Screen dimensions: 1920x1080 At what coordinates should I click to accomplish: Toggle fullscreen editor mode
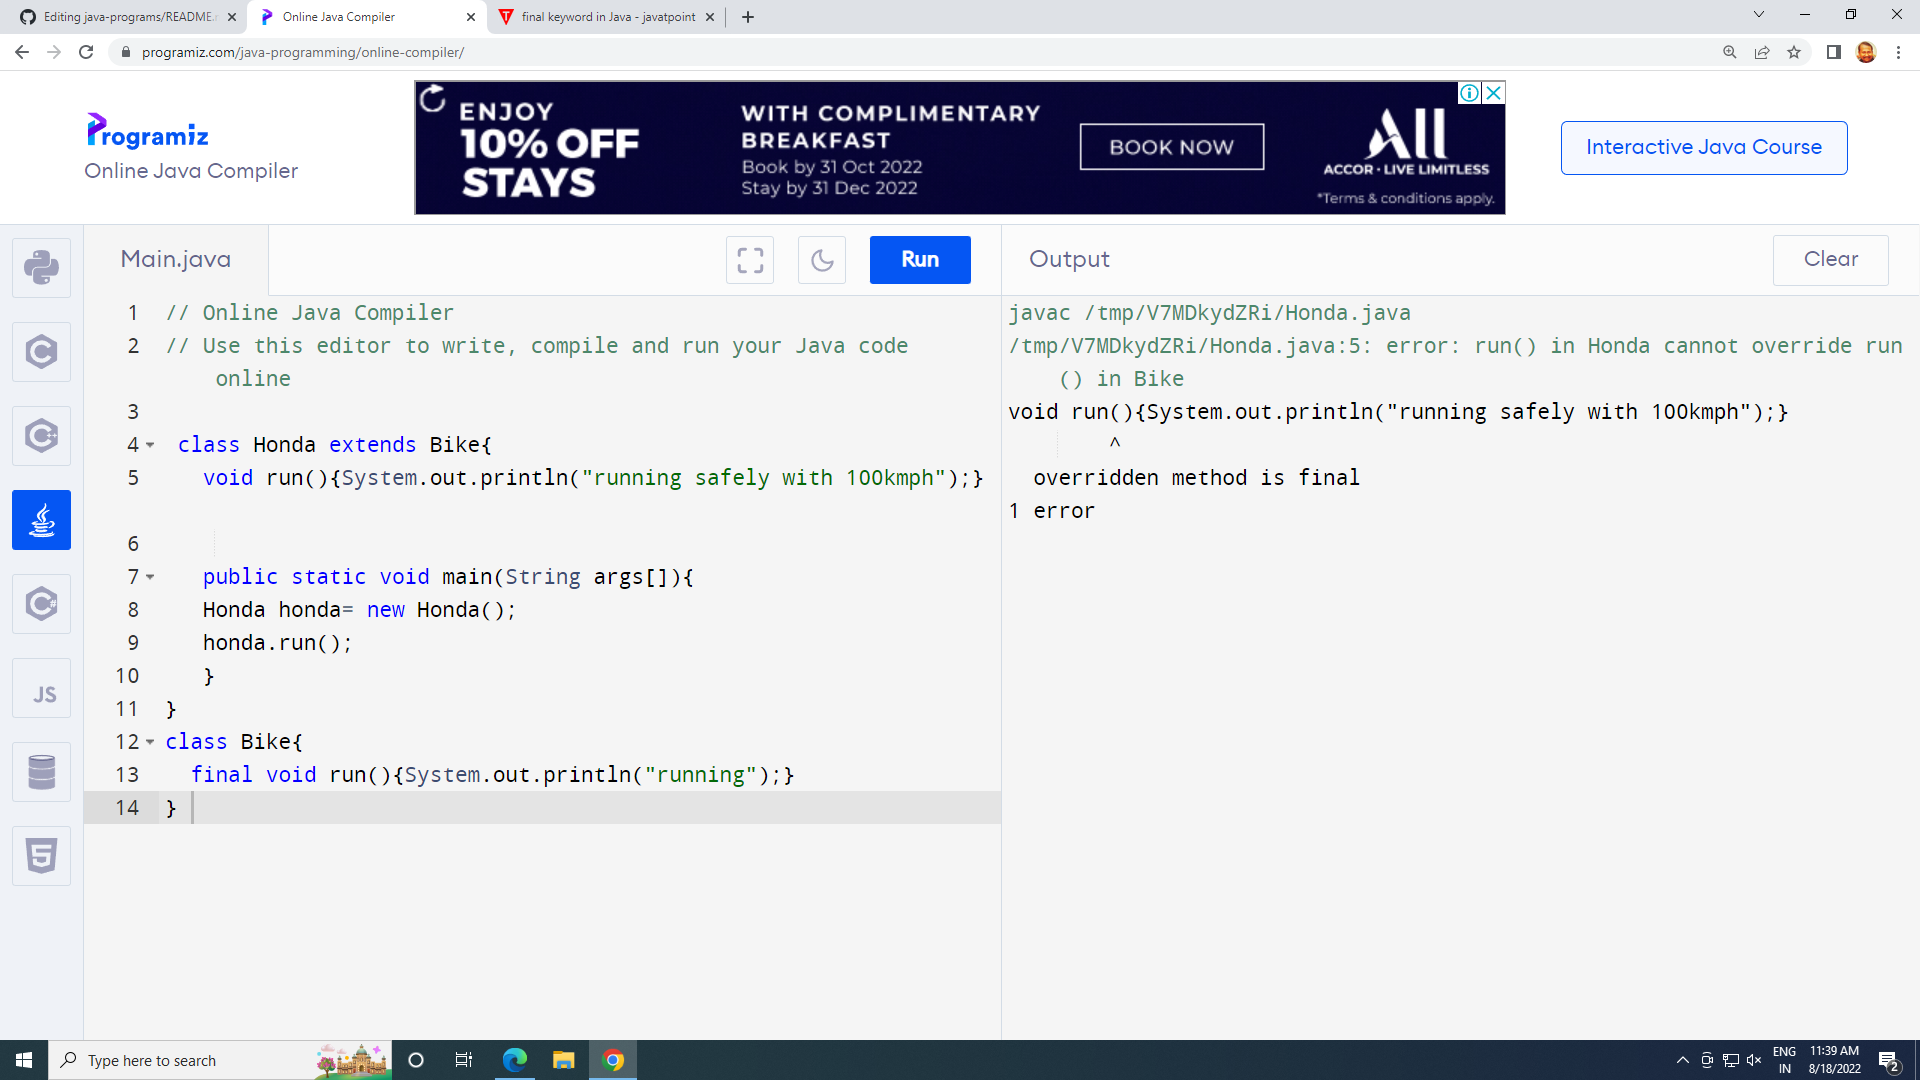click(x=749, y=259)
